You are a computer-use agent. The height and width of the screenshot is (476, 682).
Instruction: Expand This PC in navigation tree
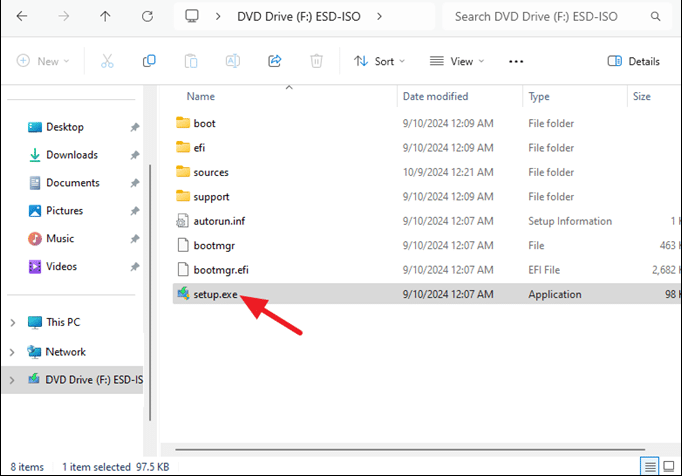13,323
